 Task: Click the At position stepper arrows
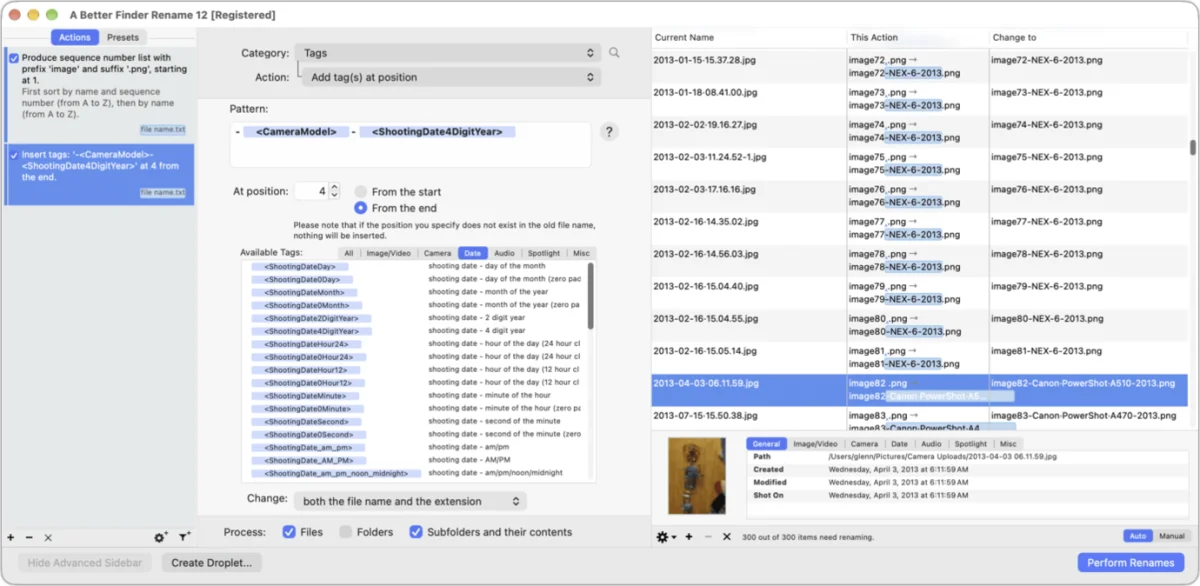335,191
